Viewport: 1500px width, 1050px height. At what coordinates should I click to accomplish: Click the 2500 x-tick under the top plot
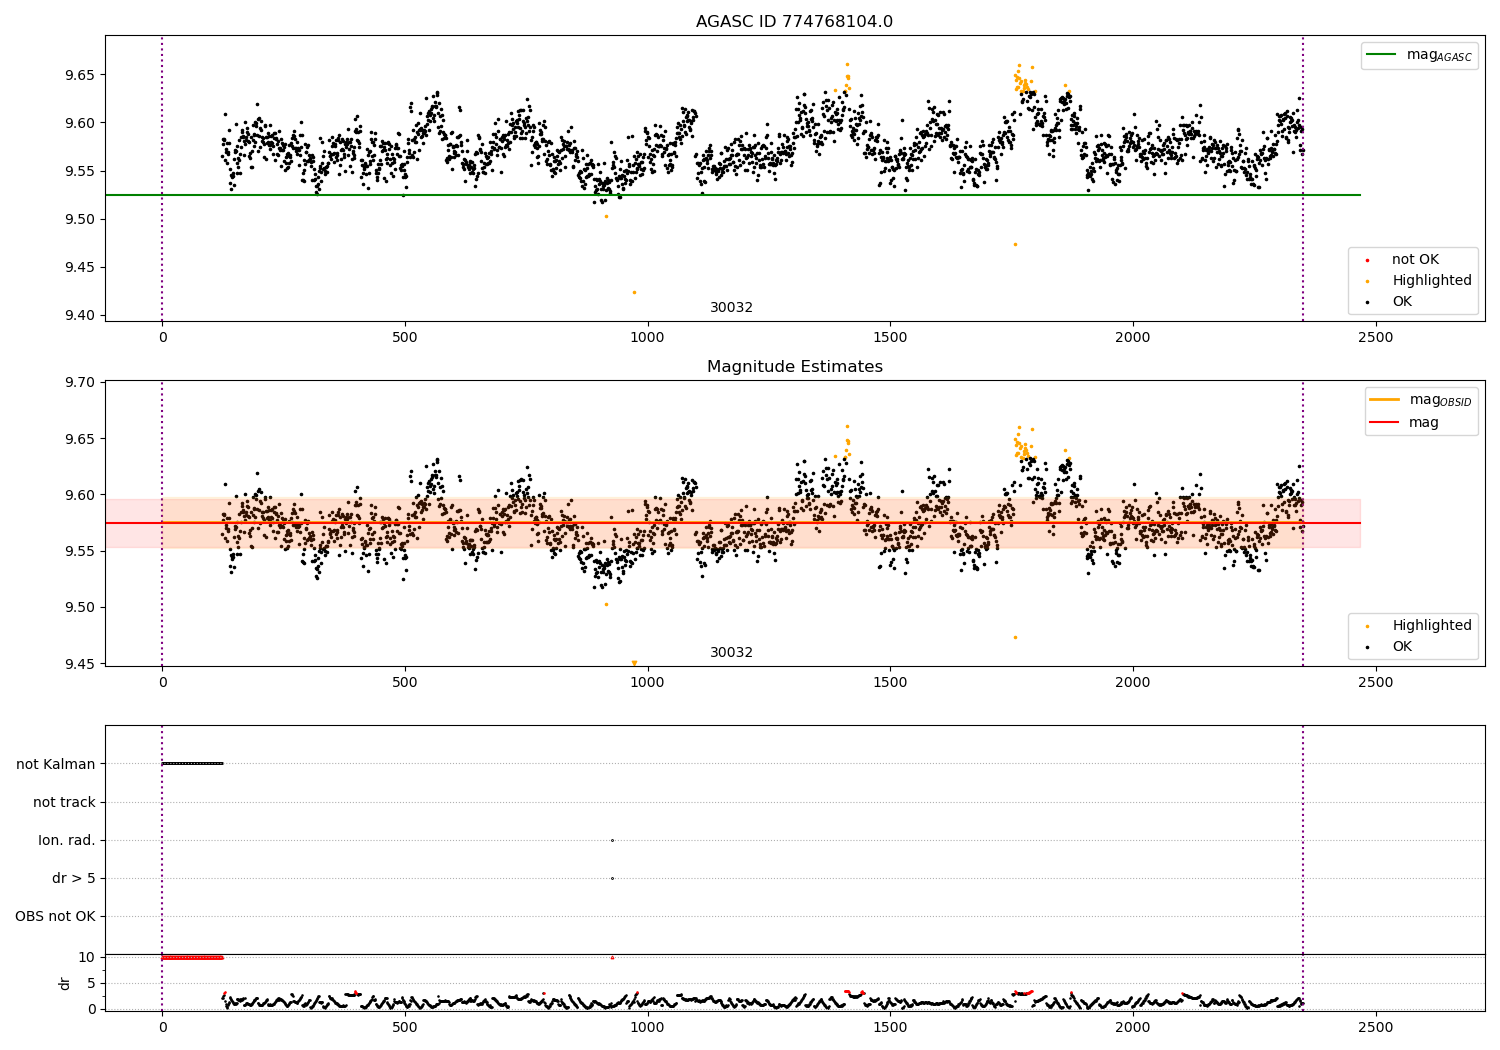[x=1375, y=338]
